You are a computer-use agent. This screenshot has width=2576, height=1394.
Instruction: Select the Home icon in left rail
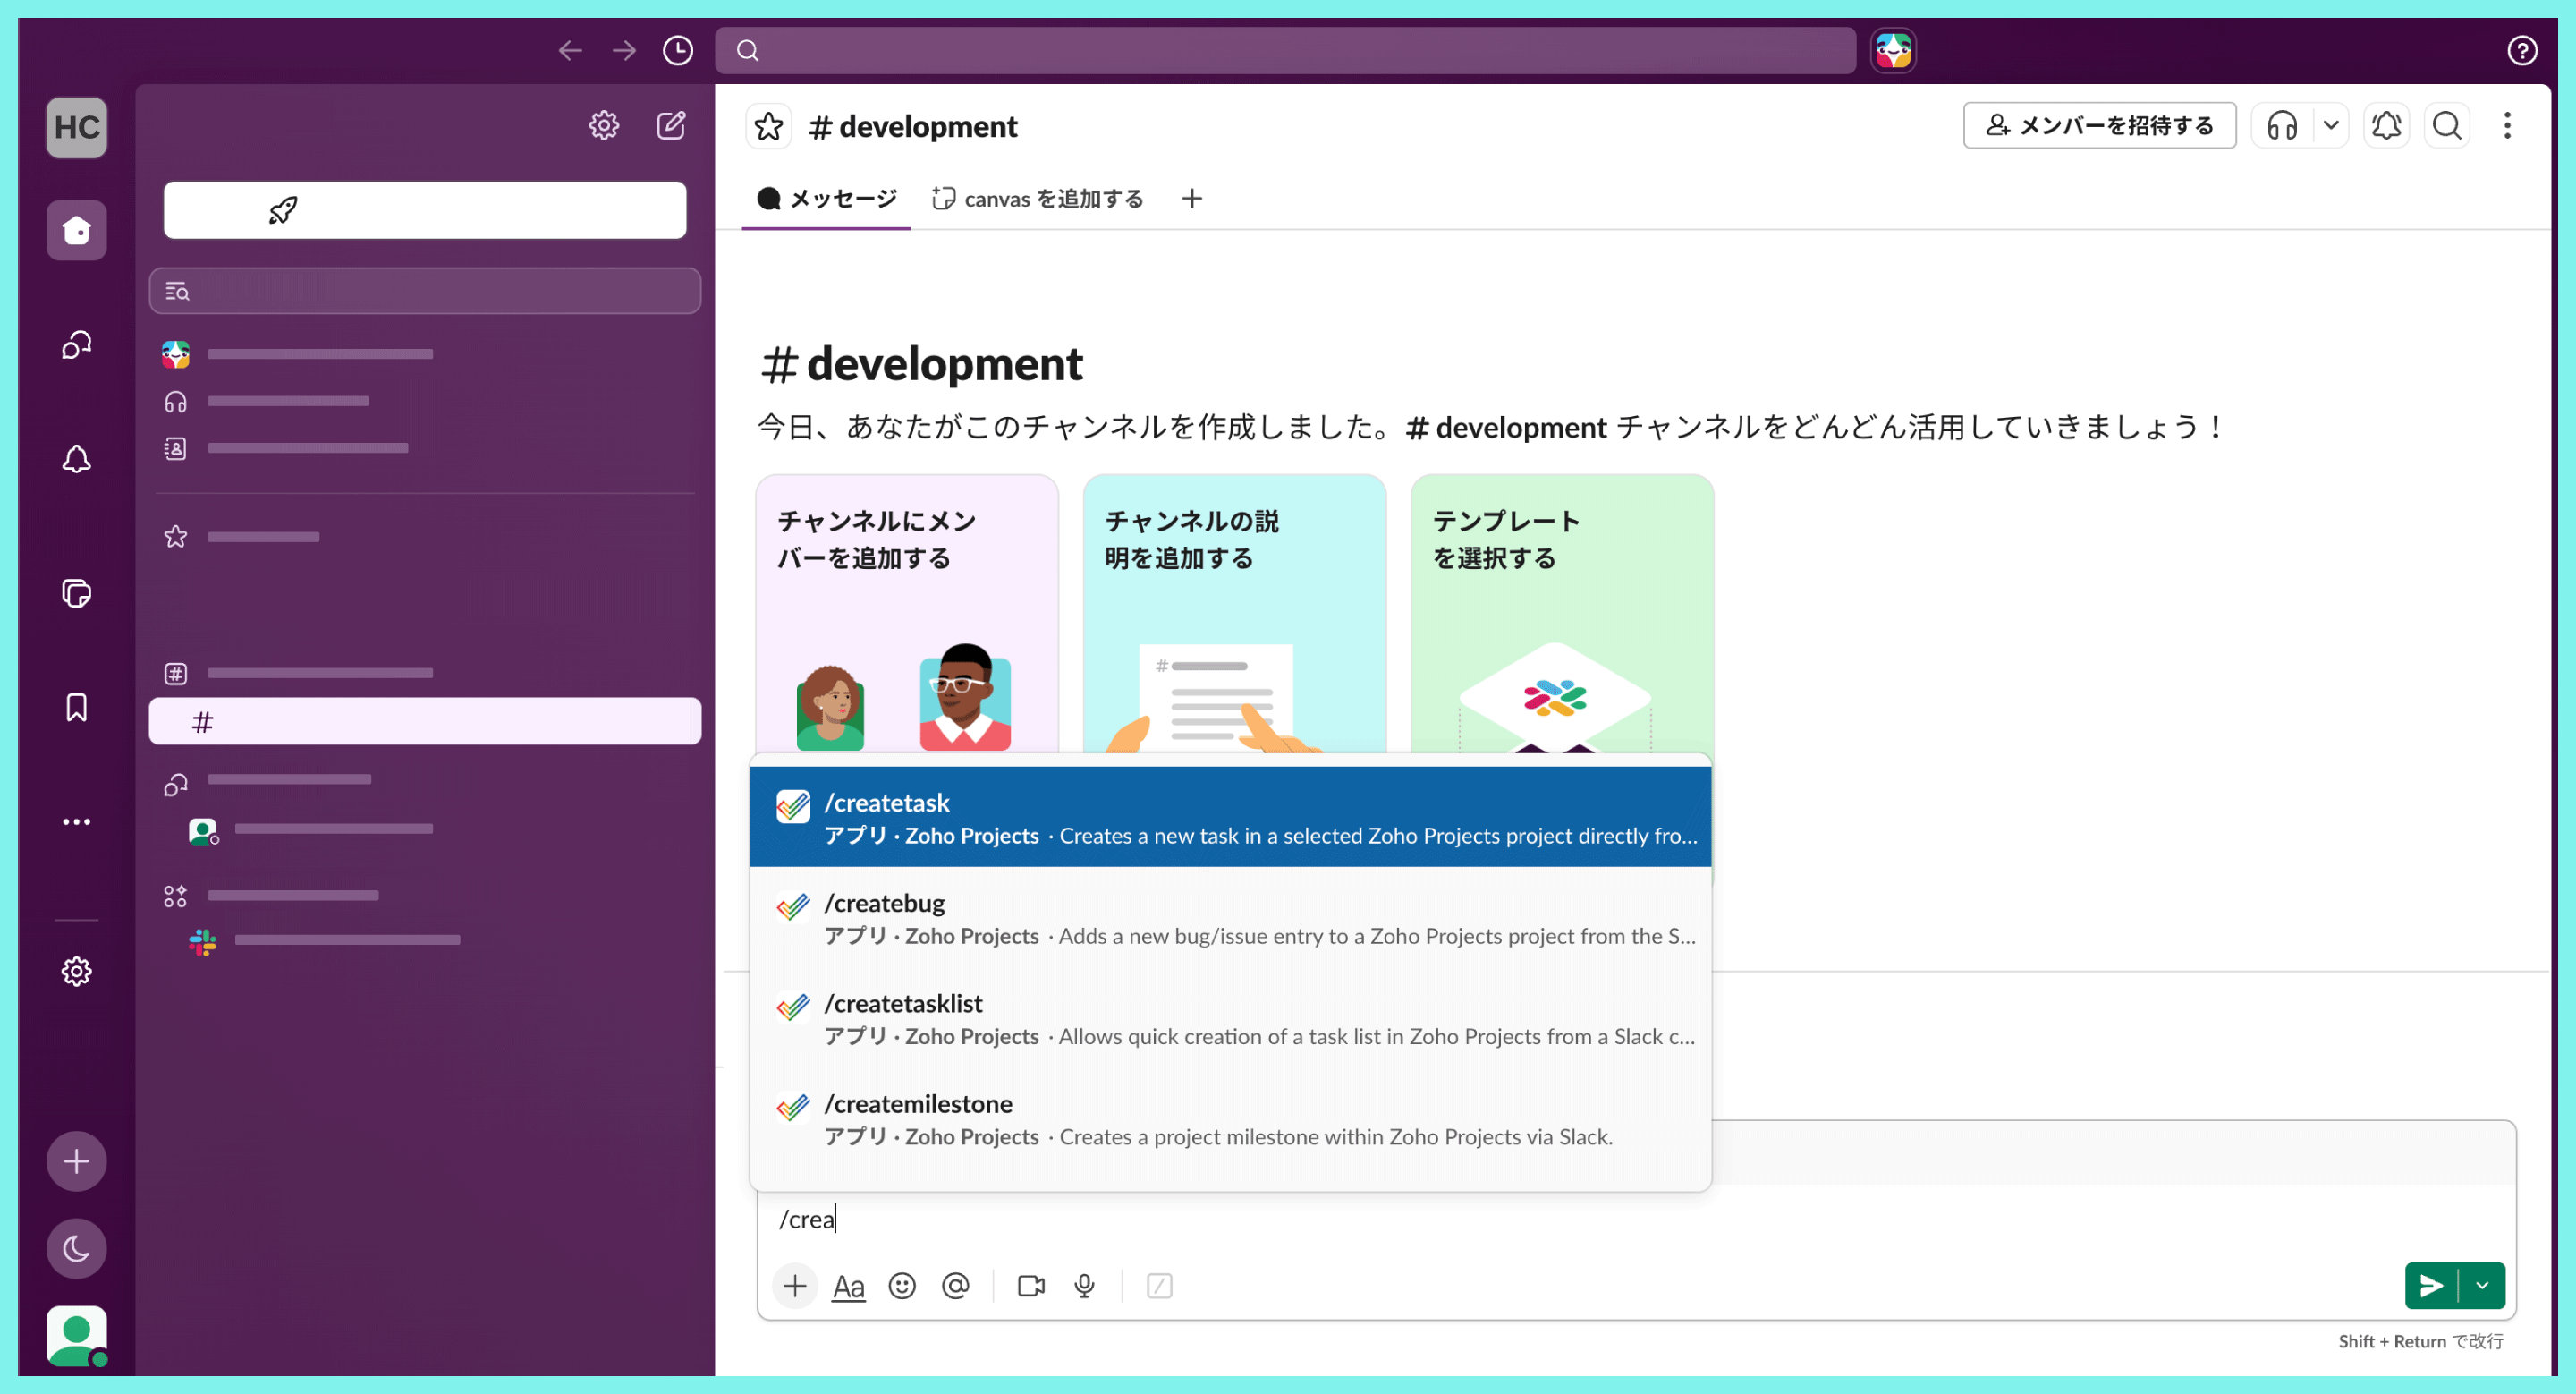click(x=76, y=230)
